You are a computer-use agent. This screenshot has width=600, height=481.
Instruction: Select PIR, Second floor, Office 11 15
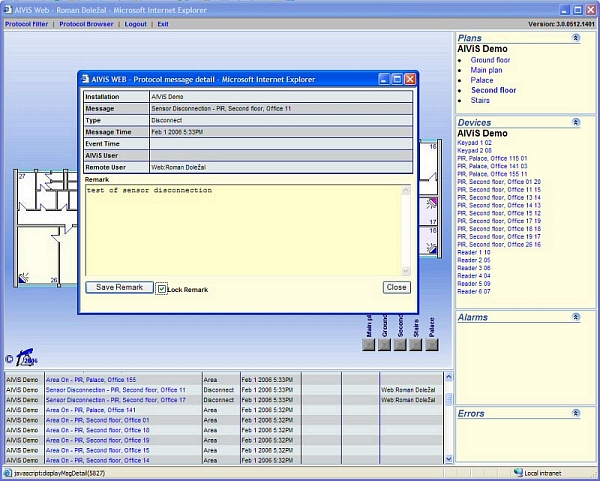499,190
